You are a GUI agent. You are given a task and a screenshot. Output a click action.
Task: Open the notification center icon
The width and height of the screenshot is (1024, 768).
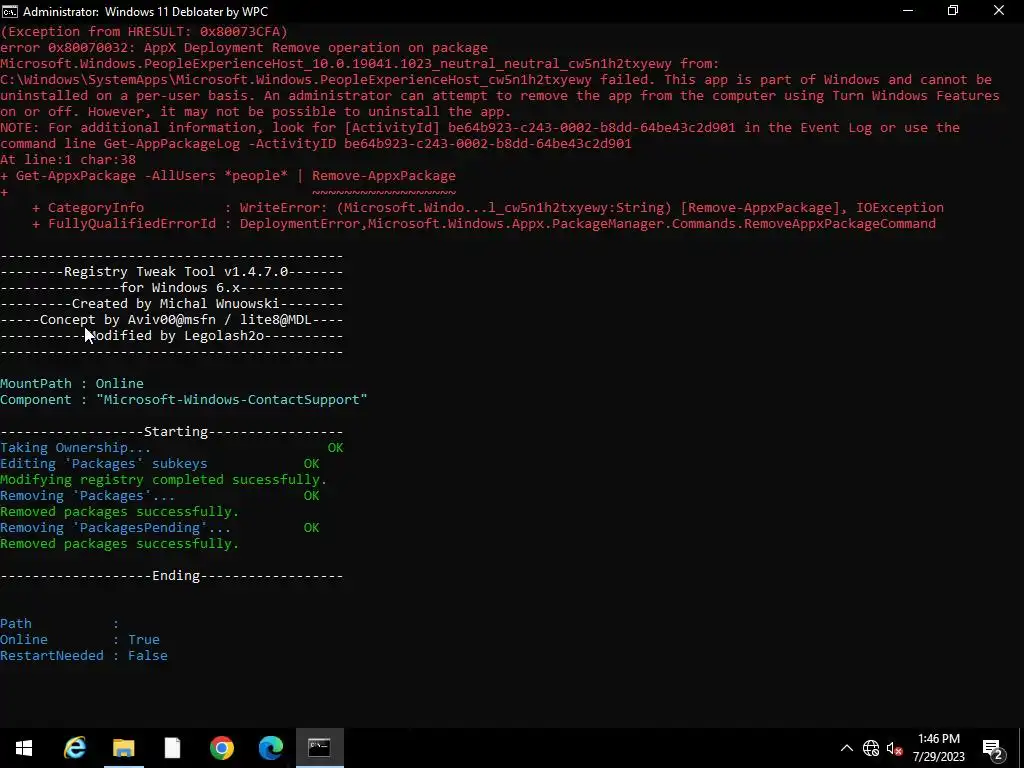point(993,748)
